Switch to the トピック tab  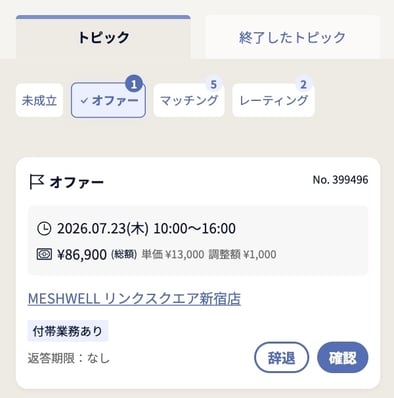click(x=103, y=37)
